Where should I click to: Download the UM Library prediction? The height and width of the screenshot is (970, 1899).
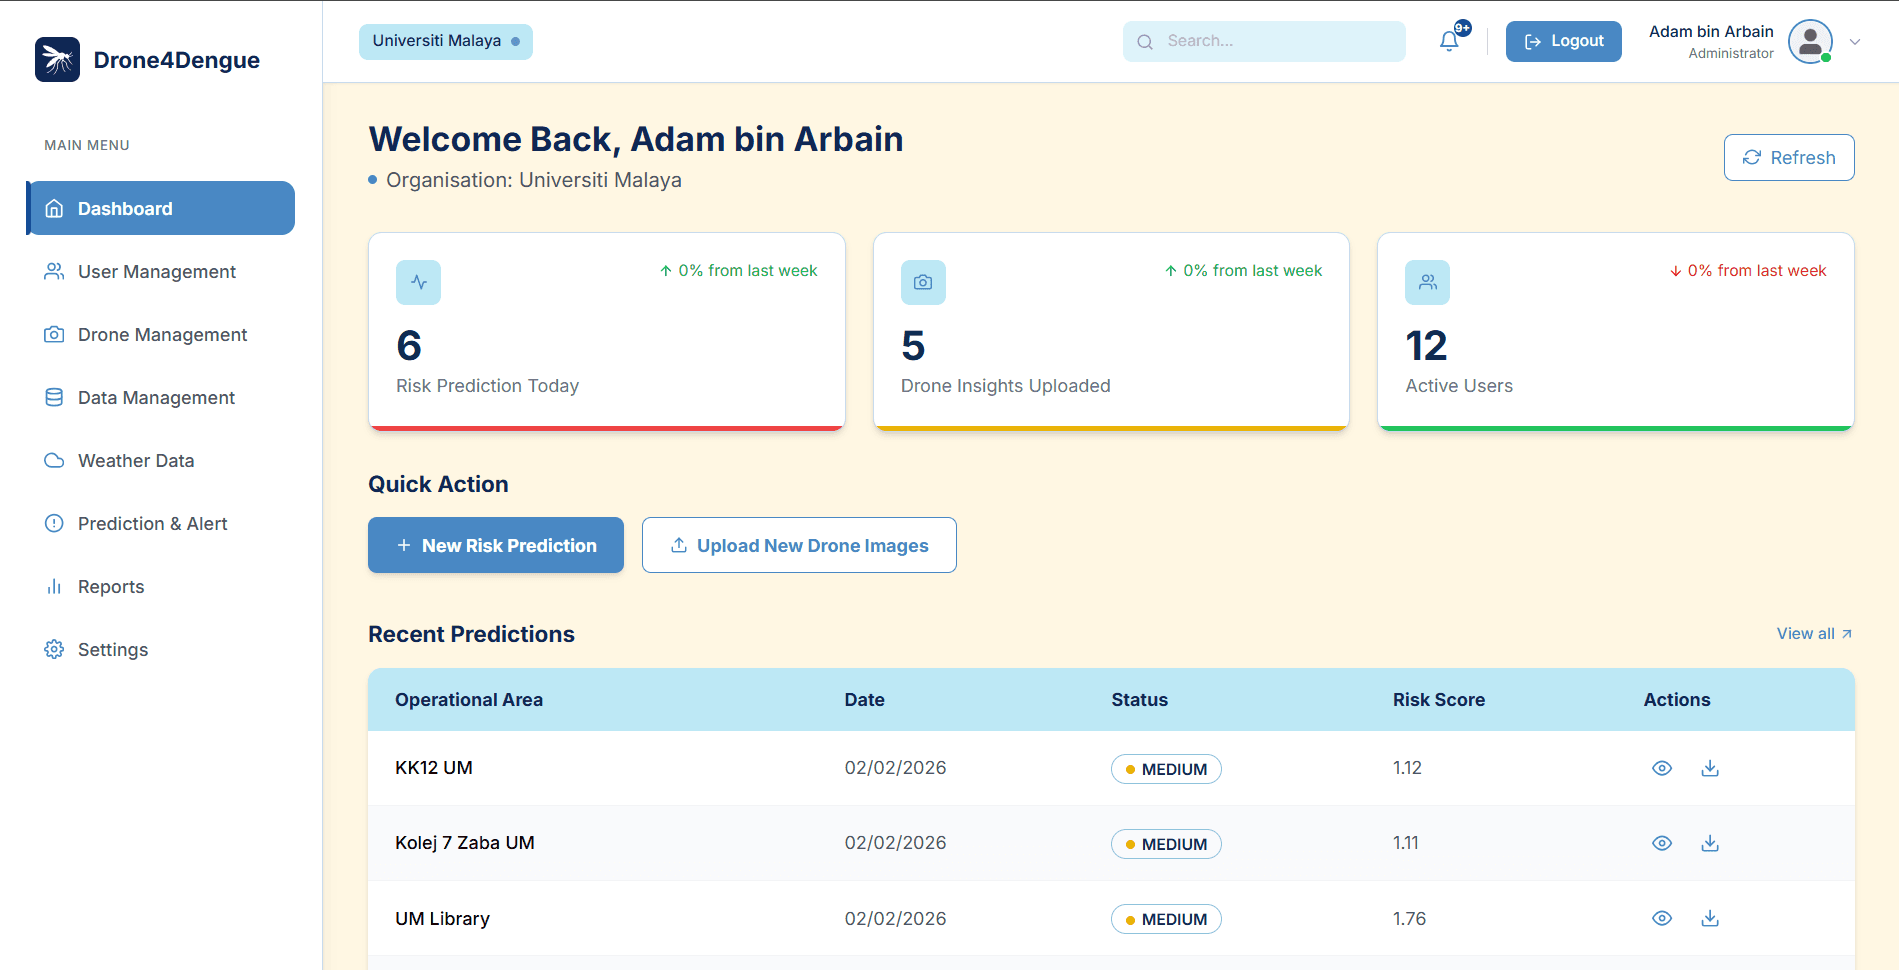(x=1710, y=918)
